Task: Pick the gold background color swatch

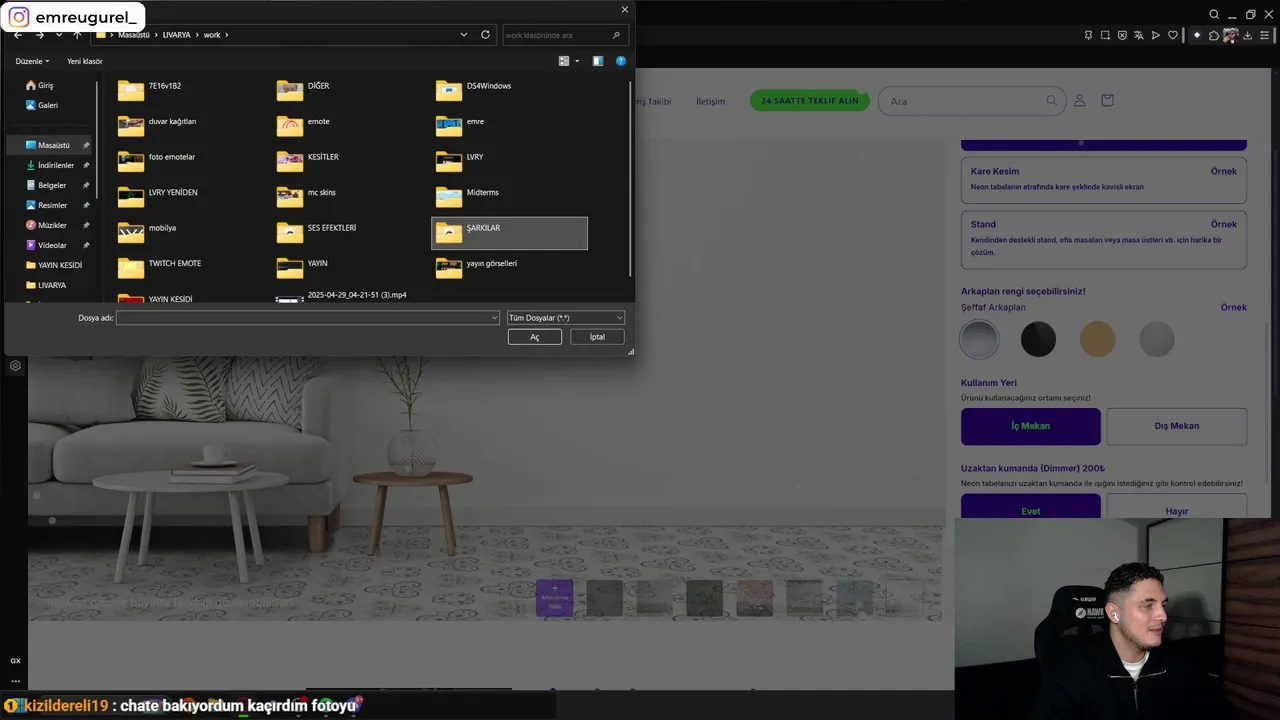Action: coord(1097,339)
